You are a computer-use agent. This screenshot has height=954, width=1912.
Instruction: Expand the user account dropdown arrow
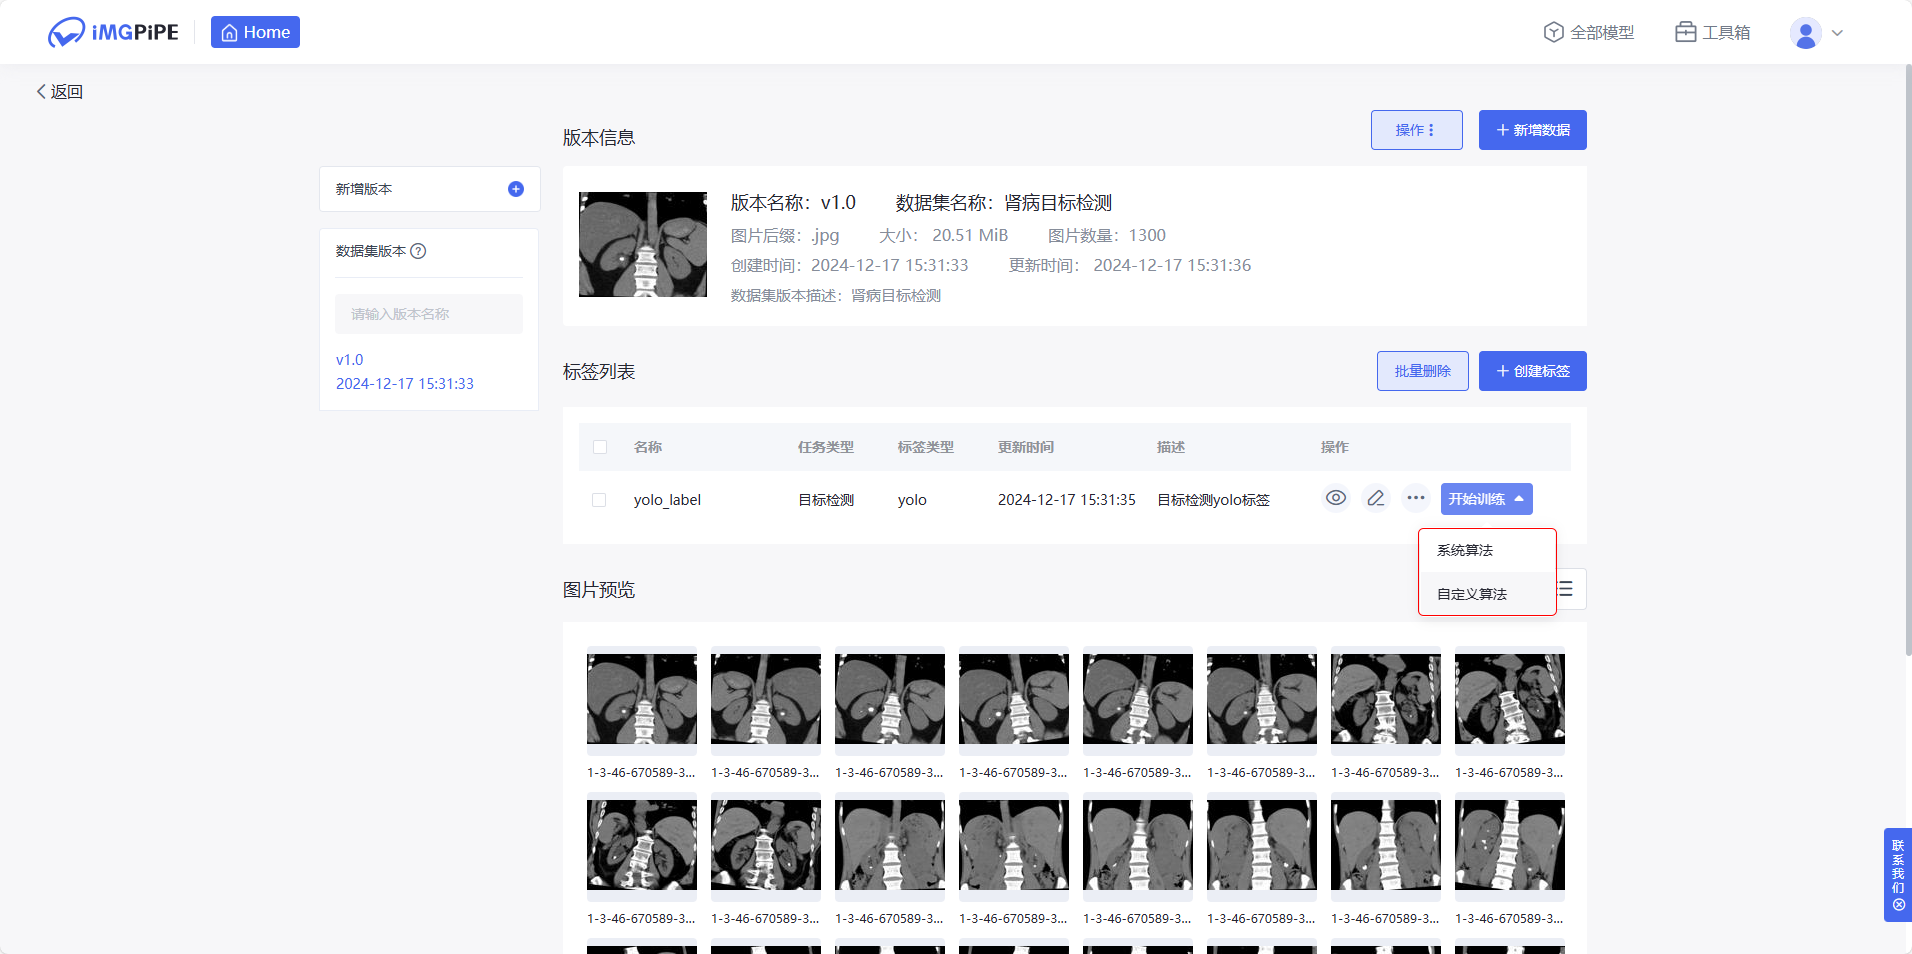pyautogui.click(x=1837, y=33)
